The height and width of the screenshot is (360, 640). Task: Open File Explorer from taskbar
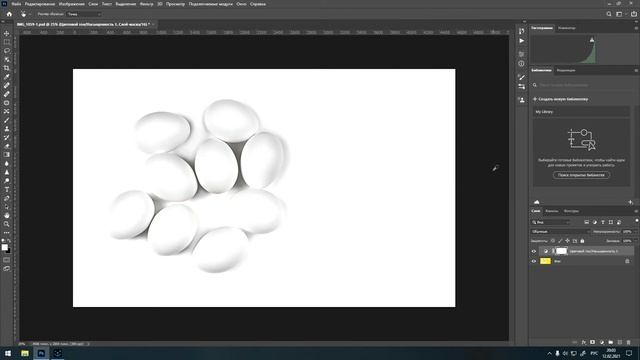click(x=25, y=353)
